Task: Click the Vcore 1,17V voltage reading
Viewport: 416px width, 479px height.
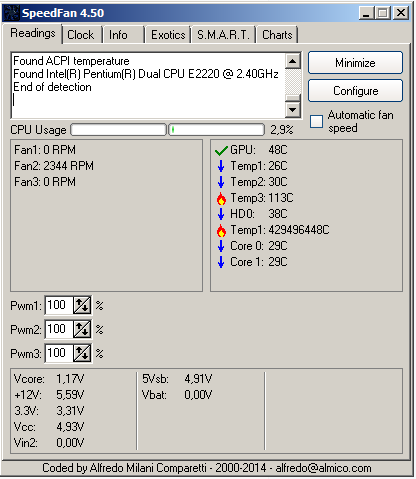Action: tap(49, 379)
